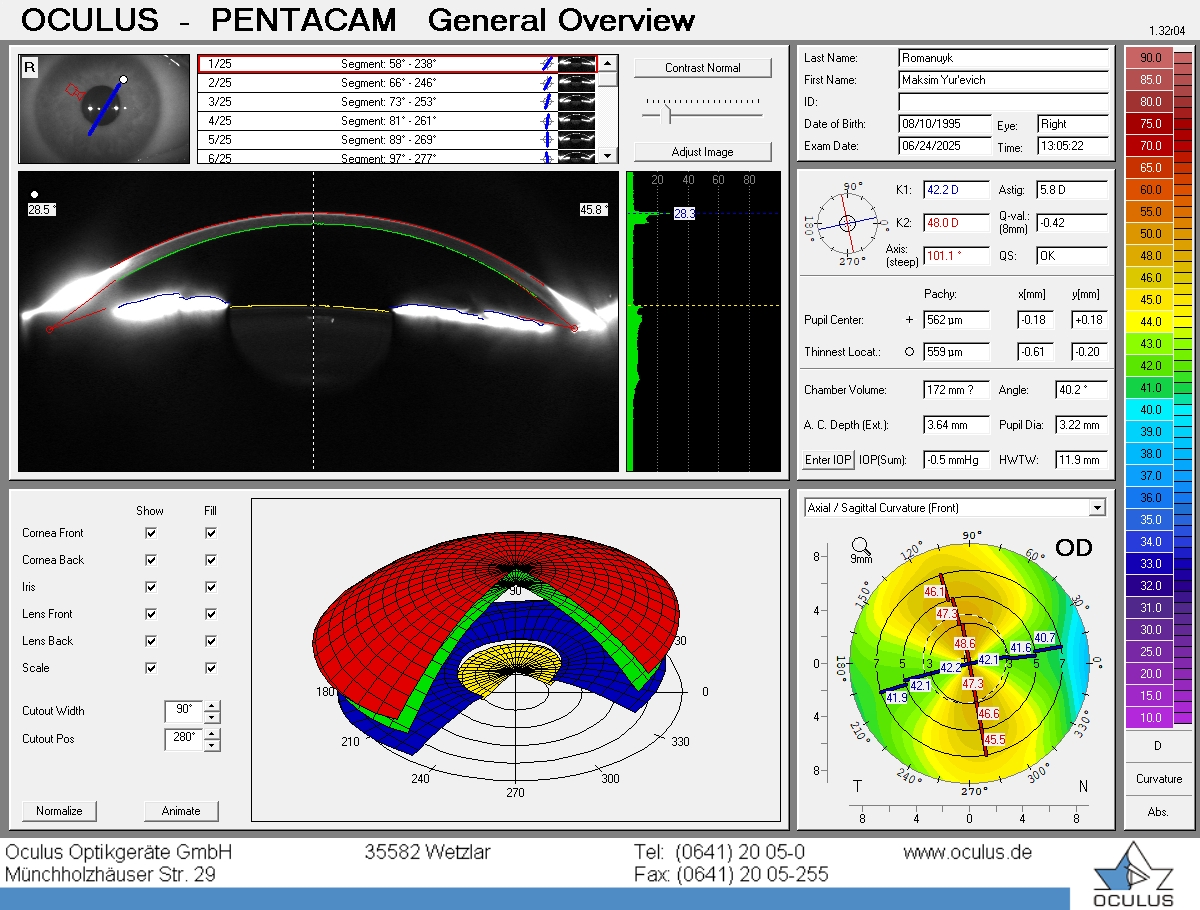Click the Oculus logo in the footer
This screenshot has width=1200, height=910.
coord(1133,875)
